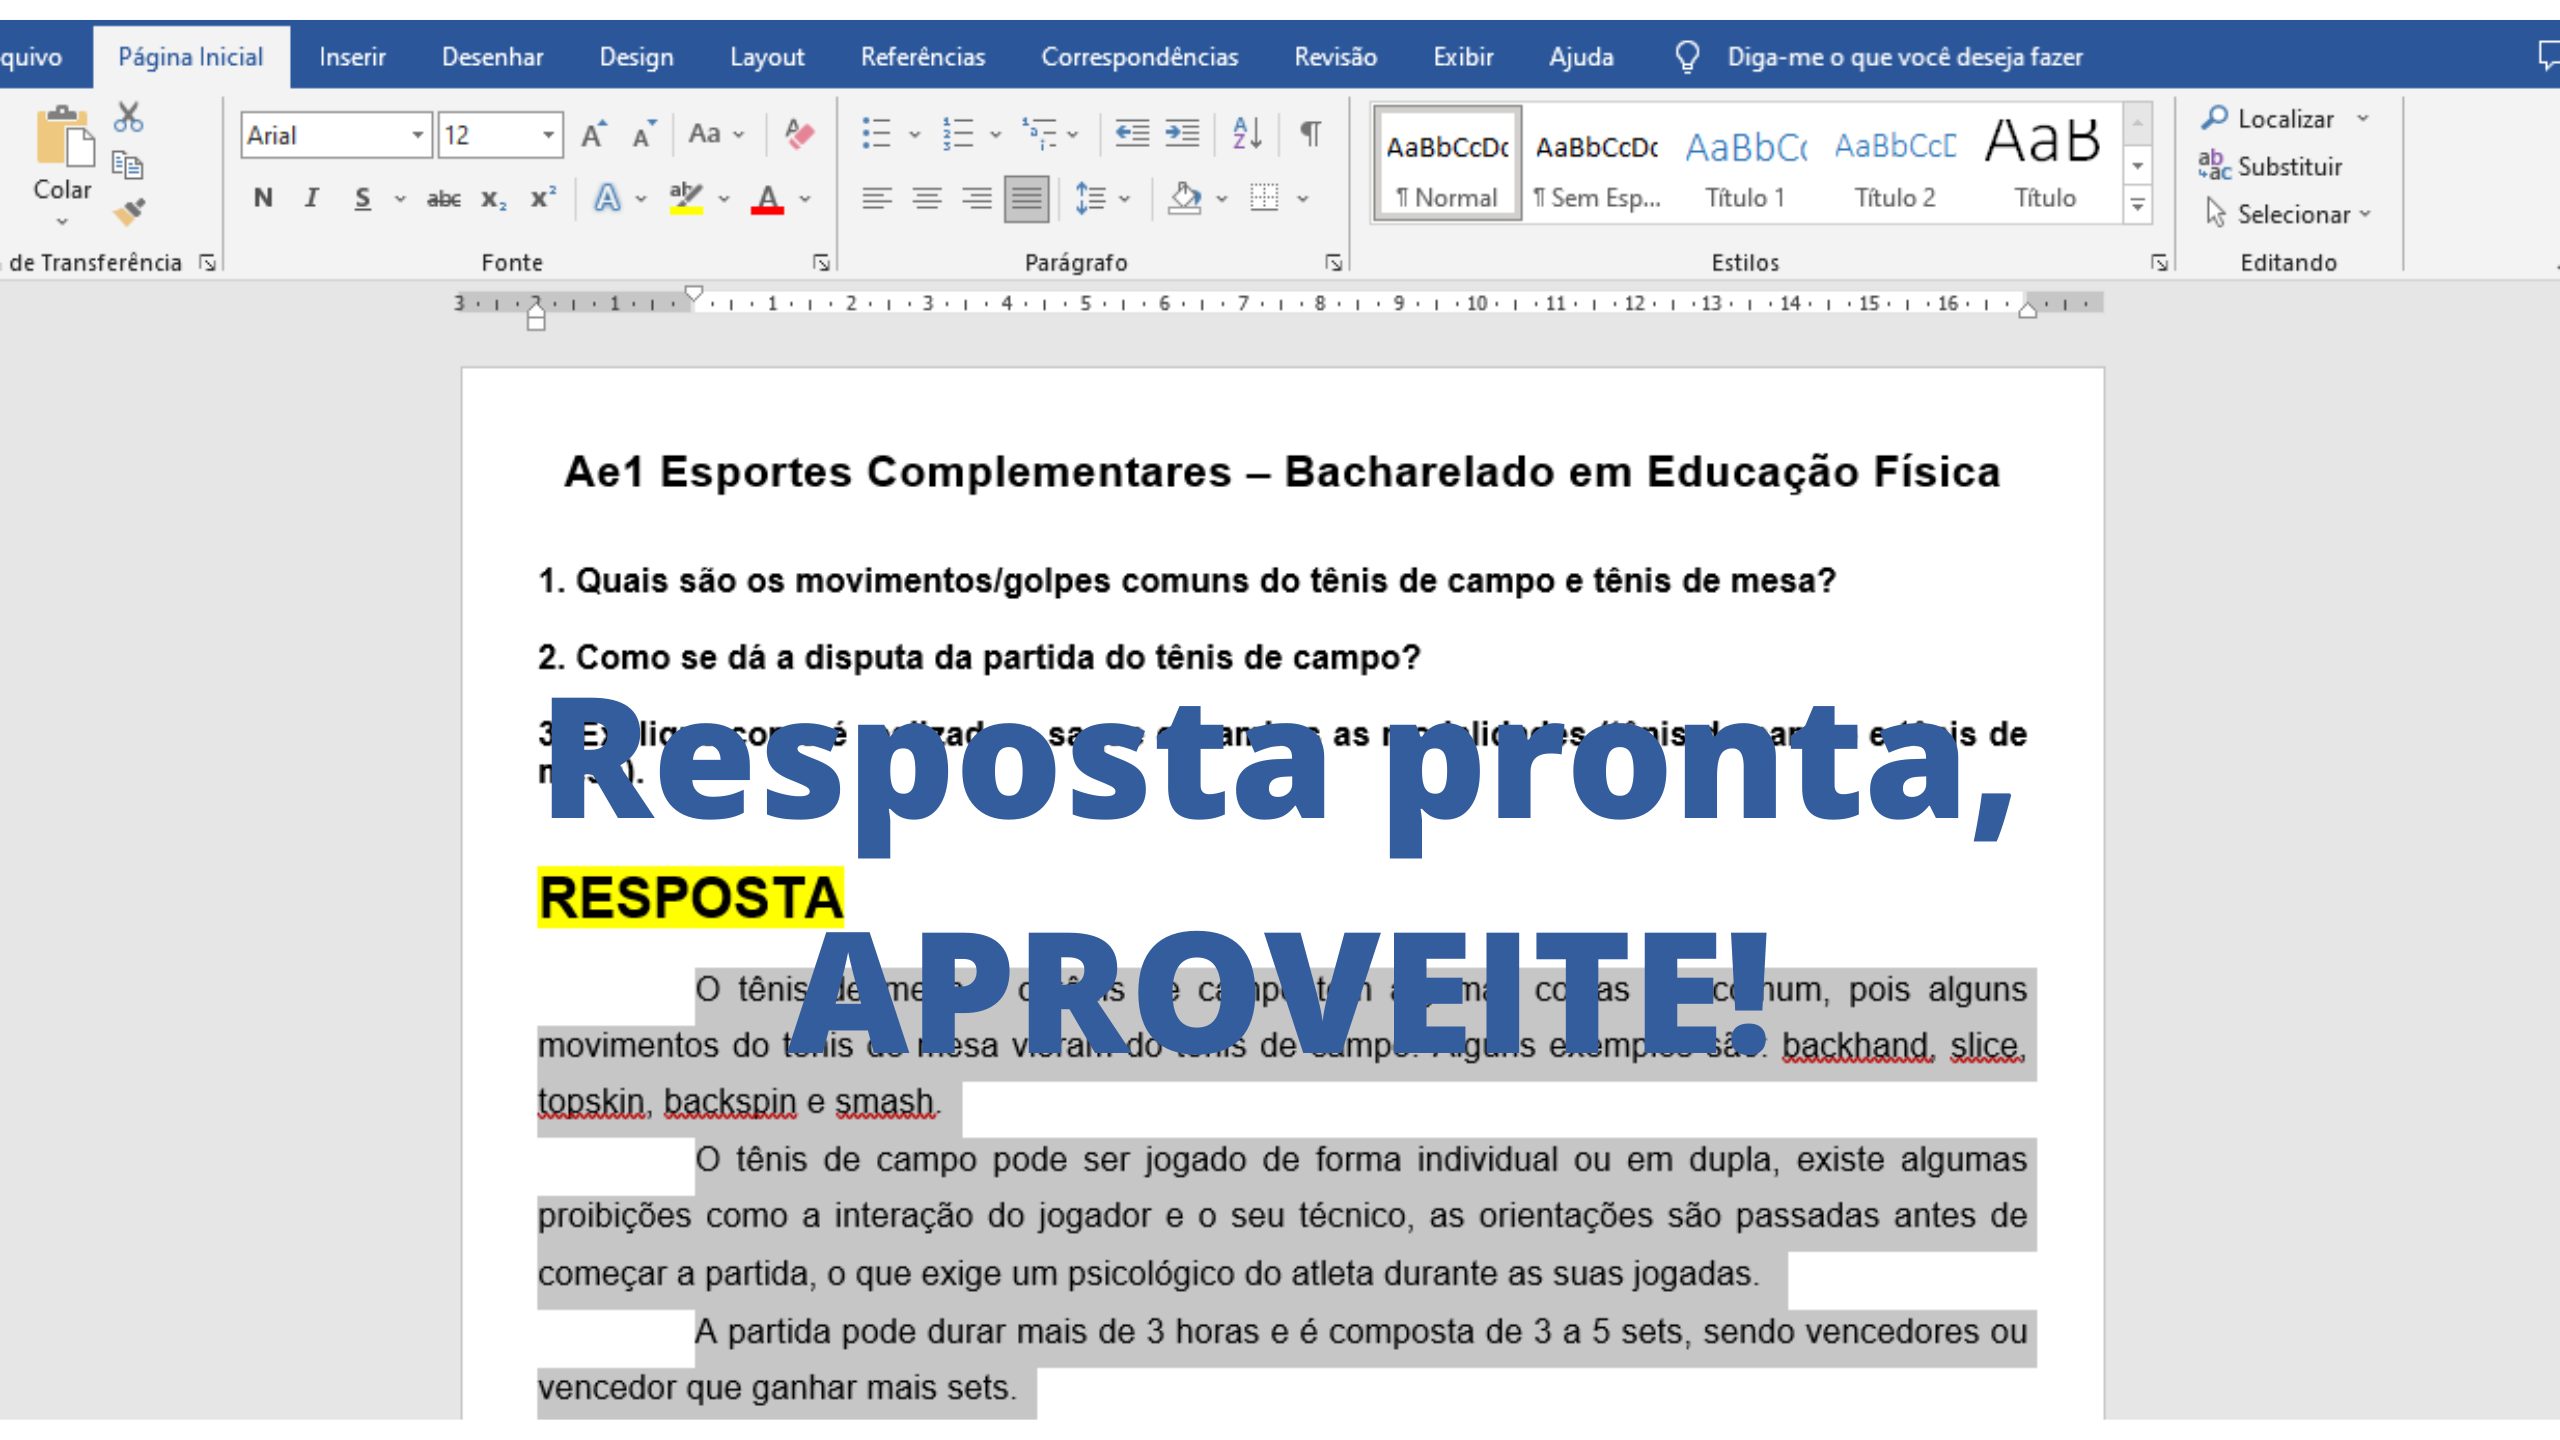Toggle subscript x₂ formatting

click(x=493, y=198)
